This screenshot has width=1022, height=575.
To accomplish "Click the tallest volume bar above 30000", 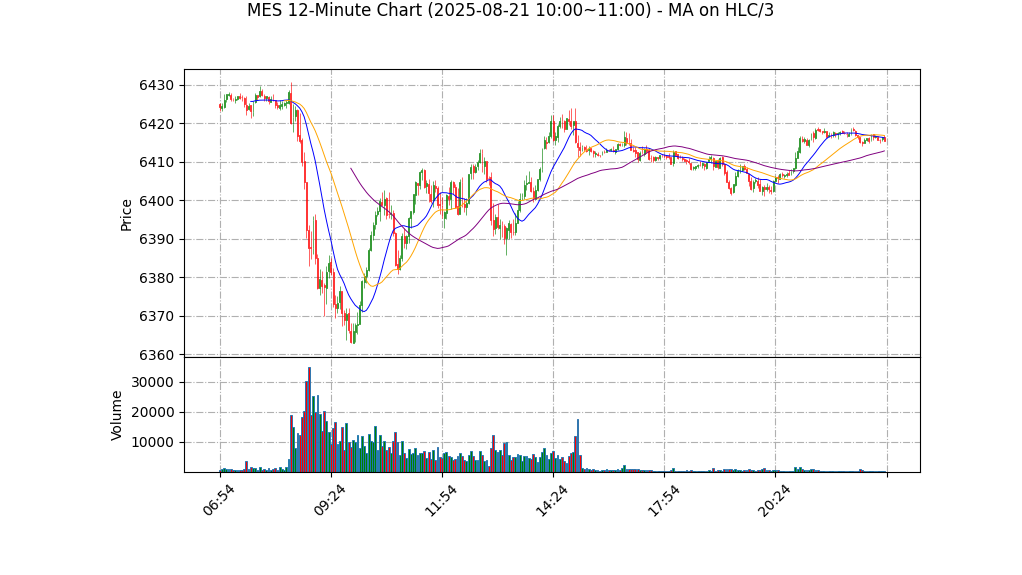I will [x=310, y=420].
